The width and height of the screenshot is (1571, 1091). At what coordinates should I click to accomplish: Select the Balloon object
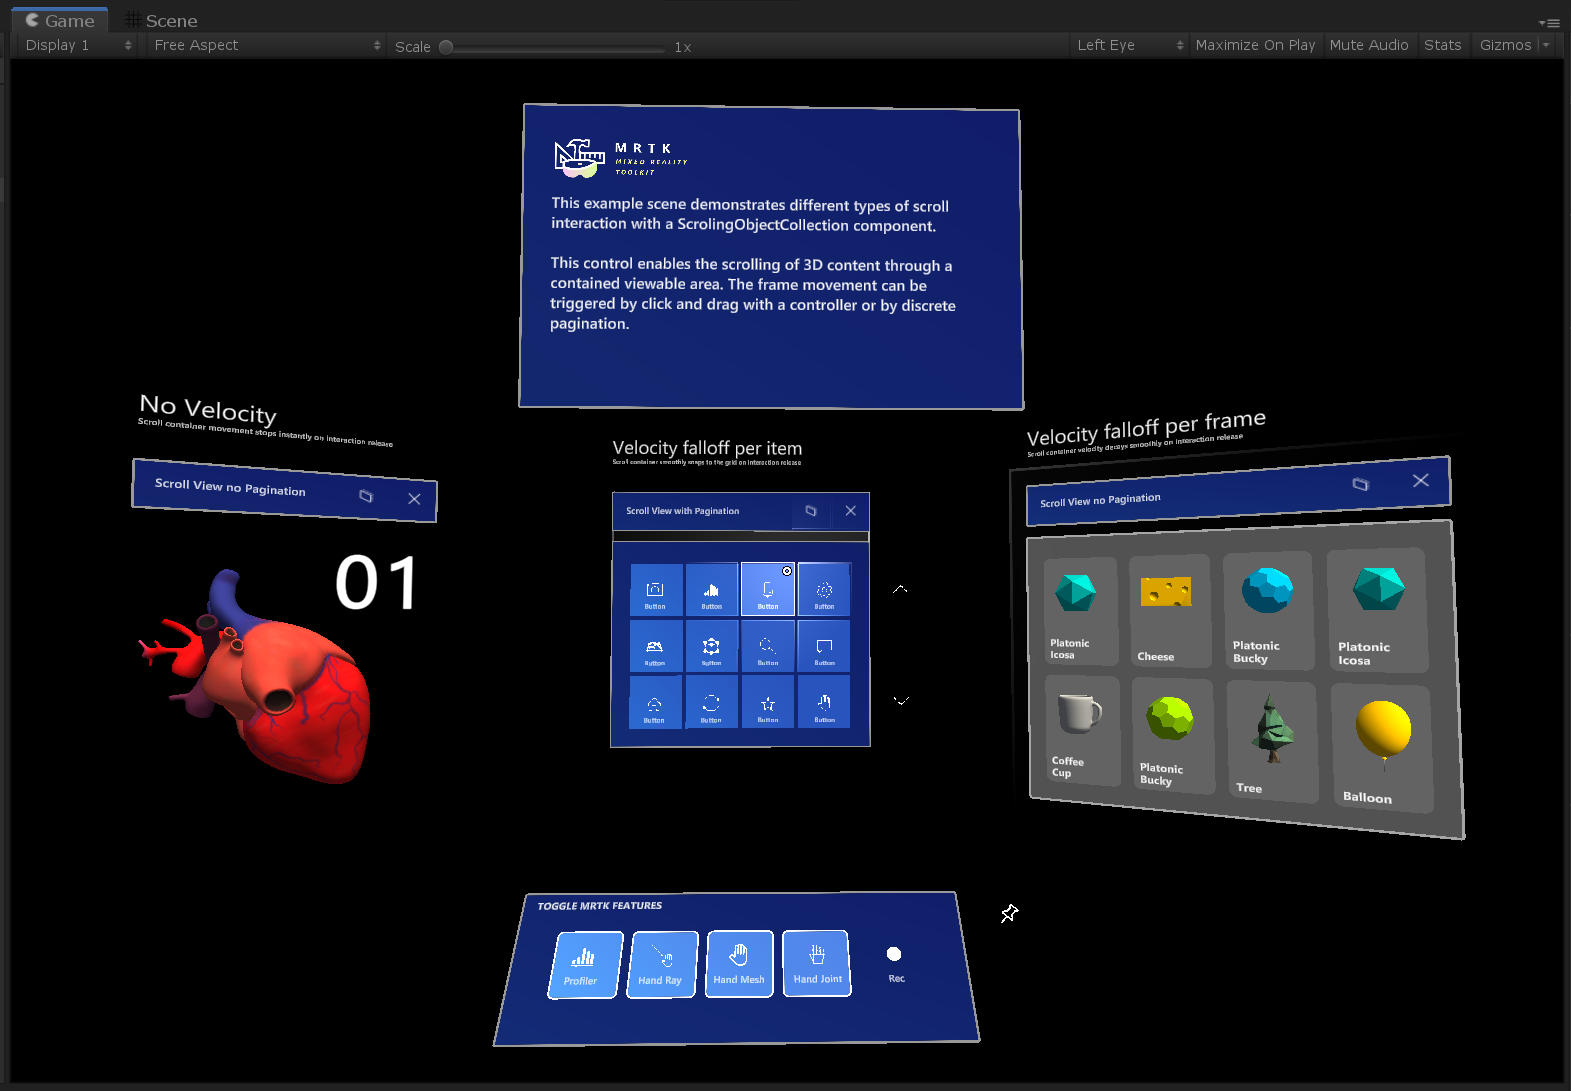pos(1383,748)
